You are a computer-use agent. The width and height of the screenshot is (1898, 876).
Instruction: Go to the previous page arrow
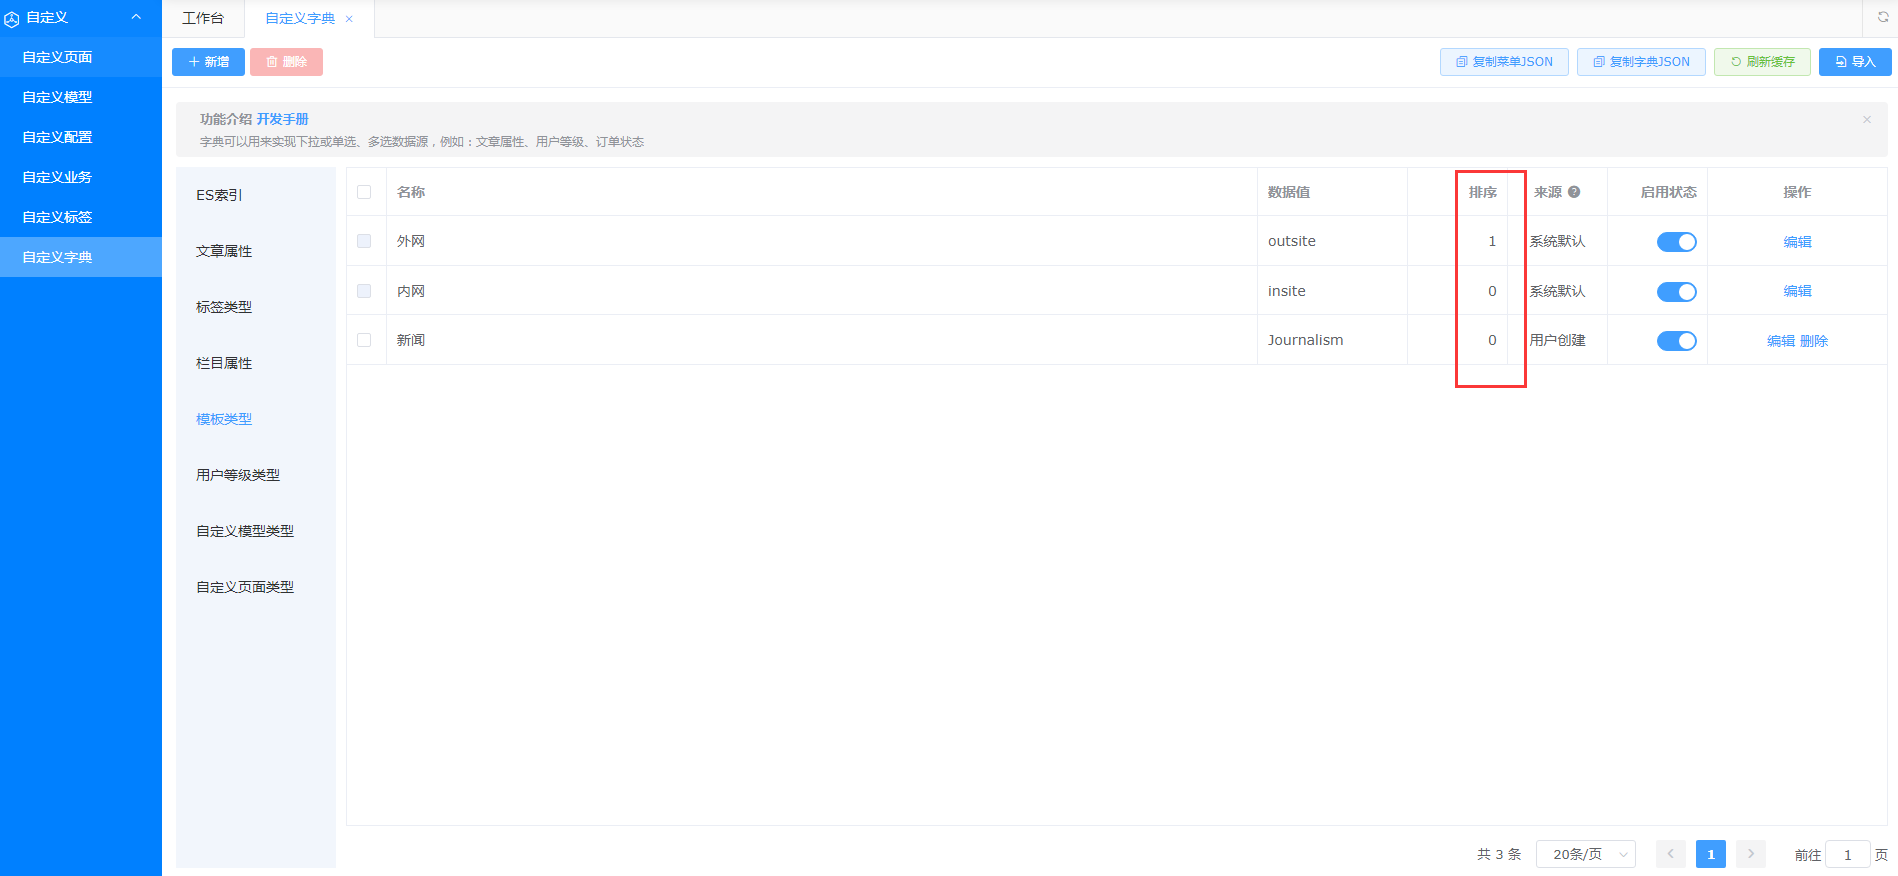(x=1670, y=854)
